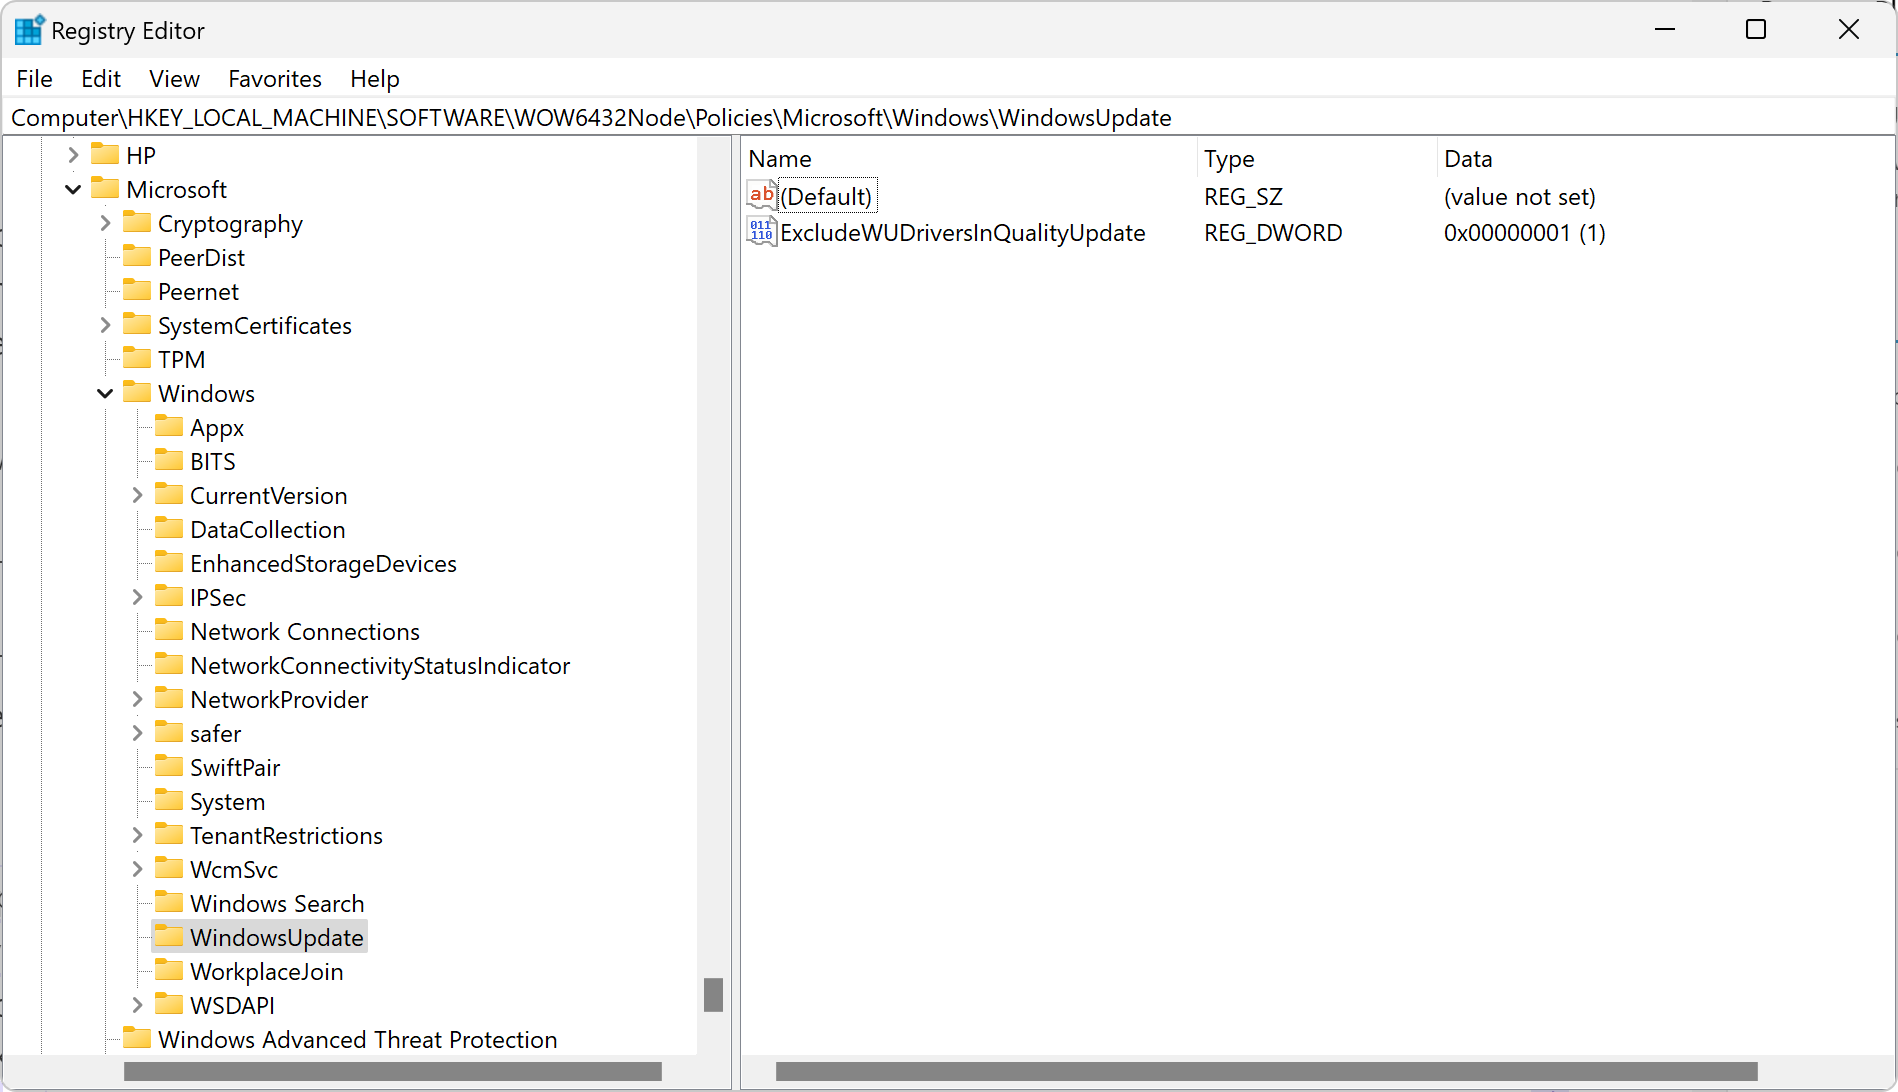Click the WindowsUpdate folder icon

click(169, 936)
